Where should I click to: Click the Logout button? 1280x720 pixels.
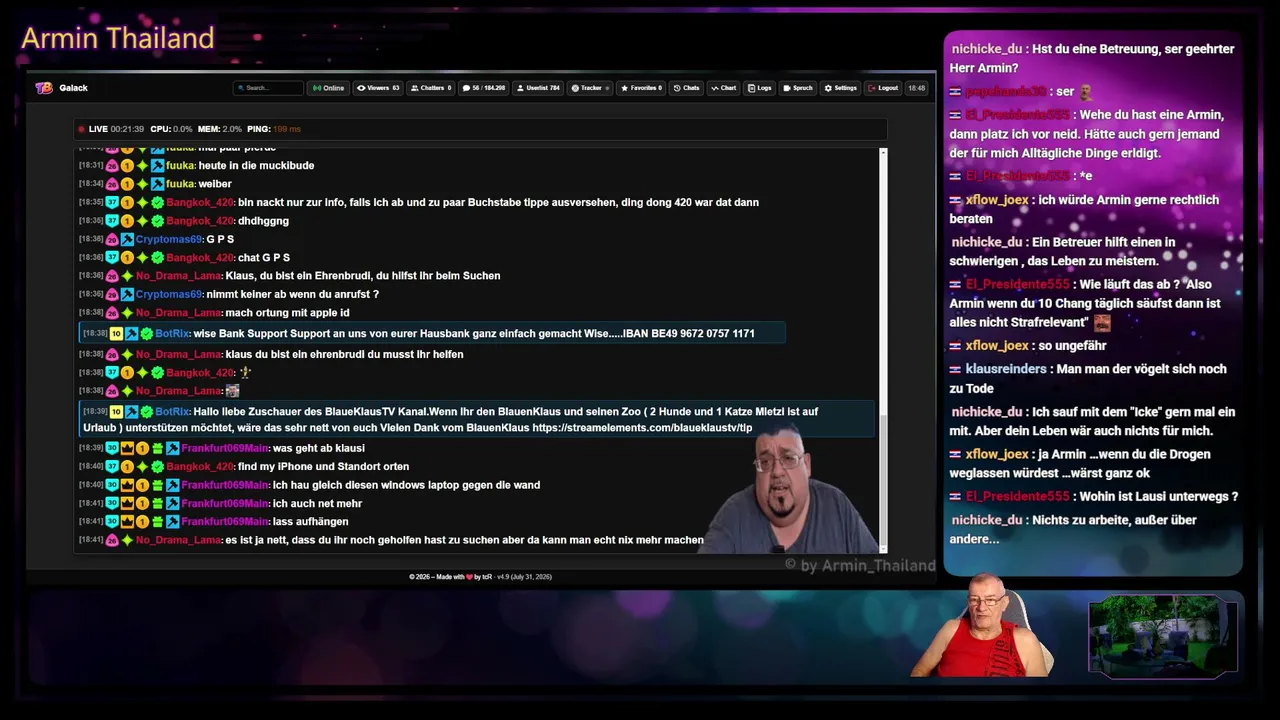coord(883,88)
